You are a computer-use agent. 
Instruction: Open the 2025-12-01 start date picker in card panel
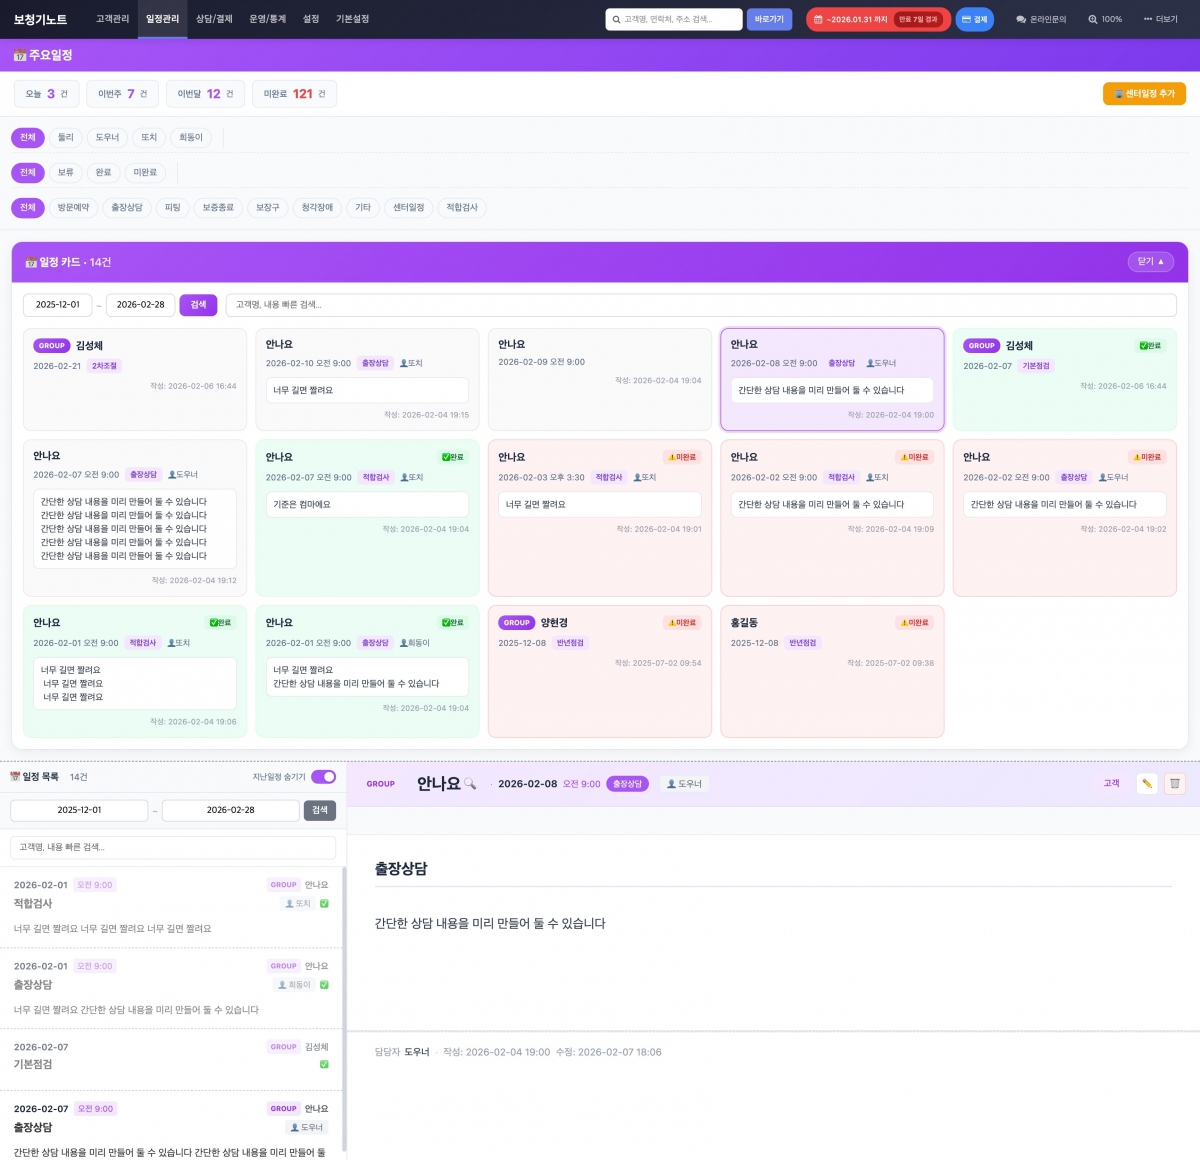pyautogui.click(x=58, y=305)
